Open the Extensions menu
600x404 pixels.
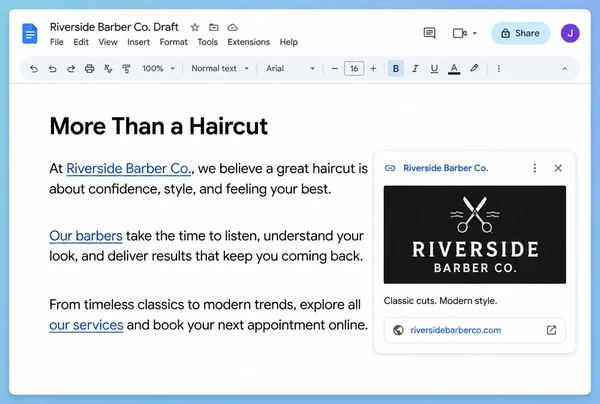point(248,42)
